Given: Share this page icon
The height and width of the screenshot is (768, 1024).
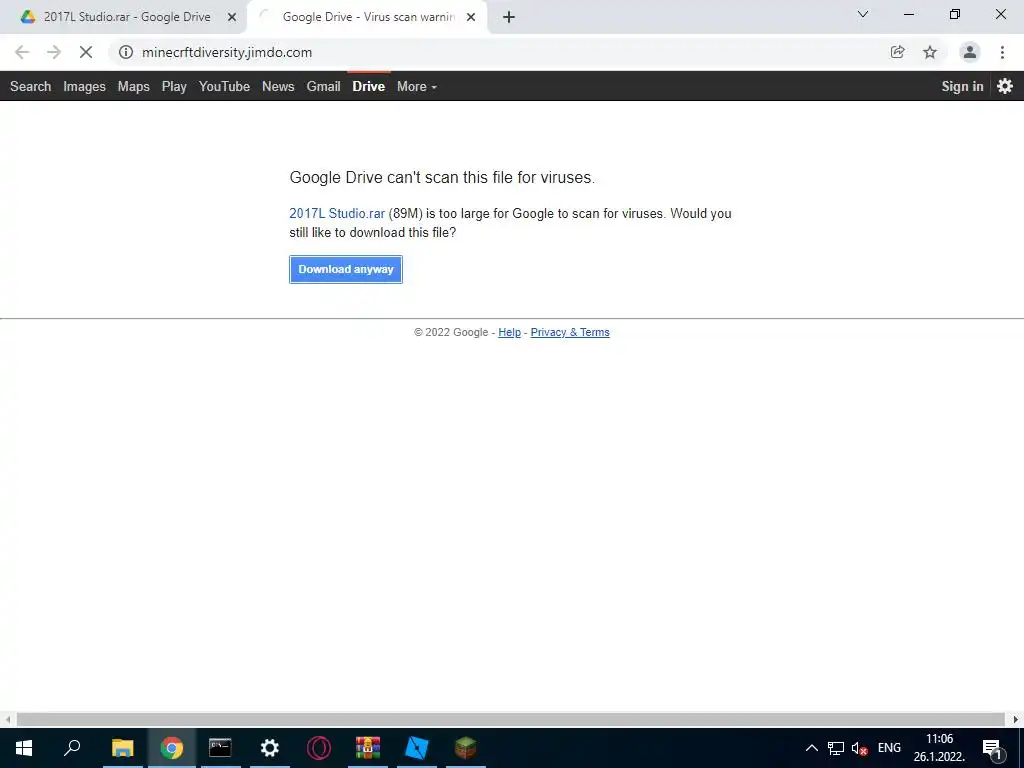Looking at the screenshot, I should tap(897, 52).
